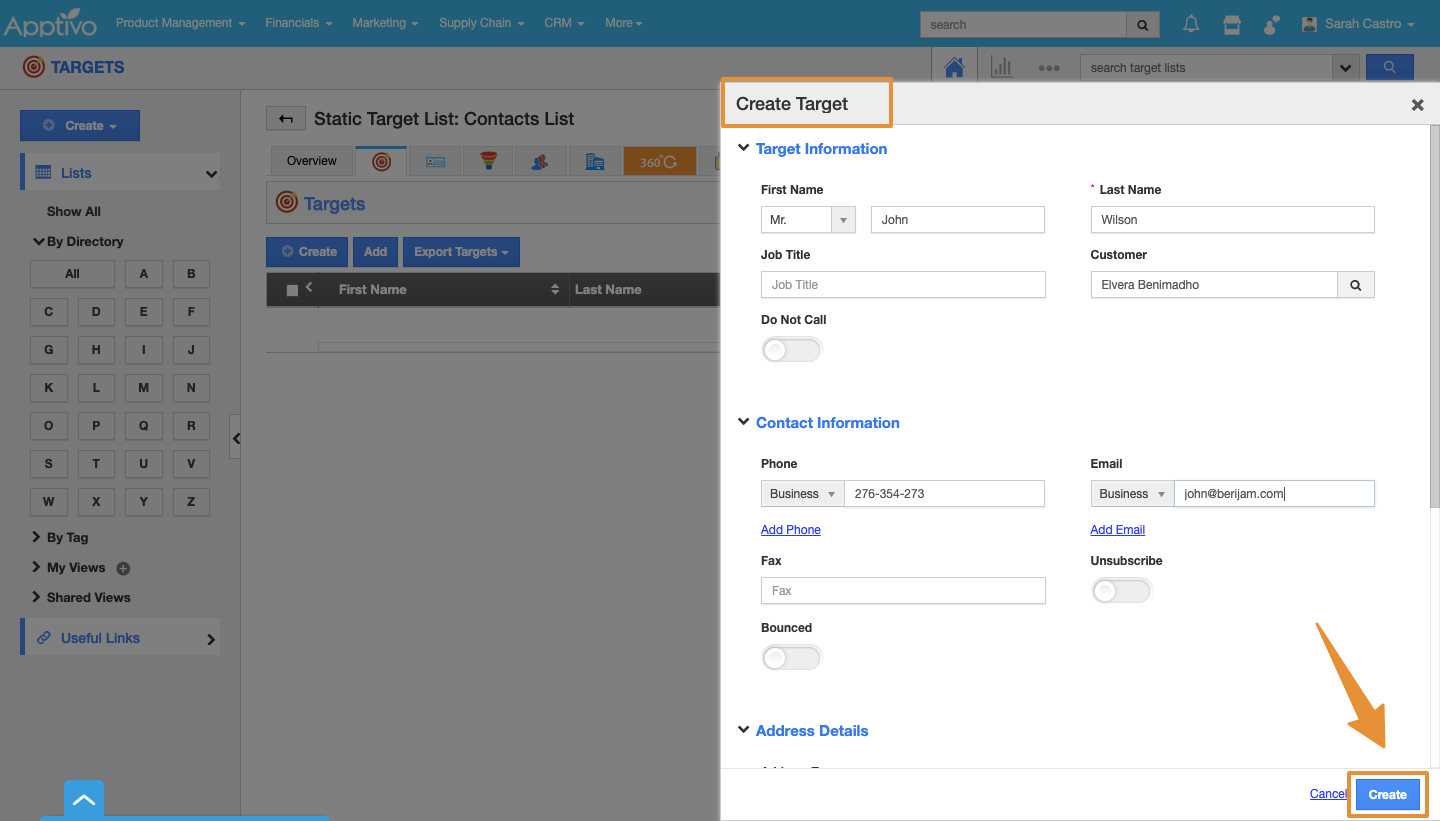Click Create in the Targets toolbar
1440x821 pixels.
point(307,252)
